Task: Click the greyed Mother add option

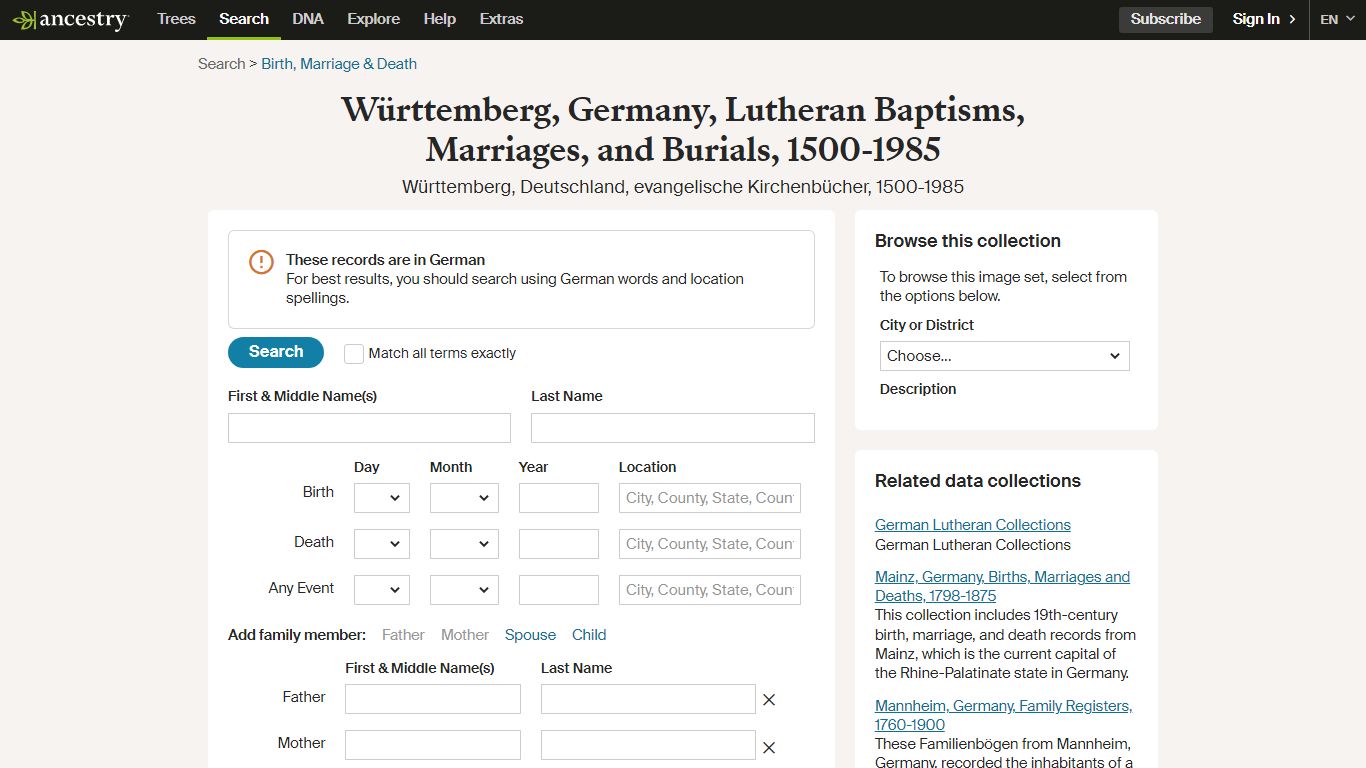Action: [x=465, y=635]
